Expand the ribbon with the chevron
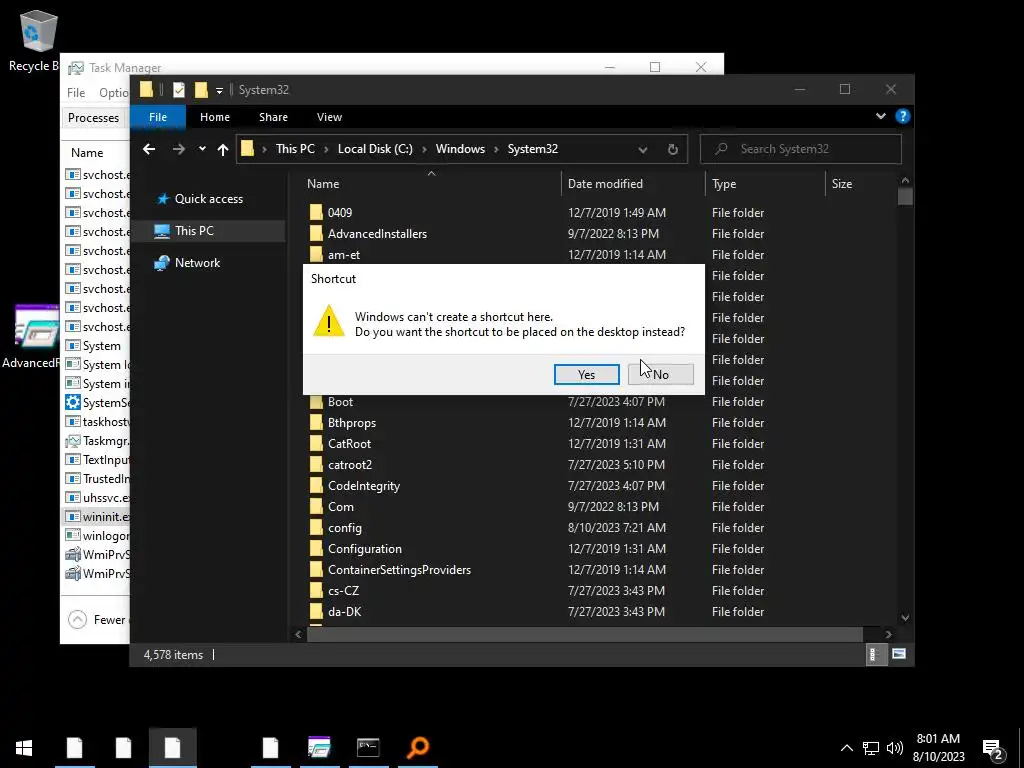 880,116
